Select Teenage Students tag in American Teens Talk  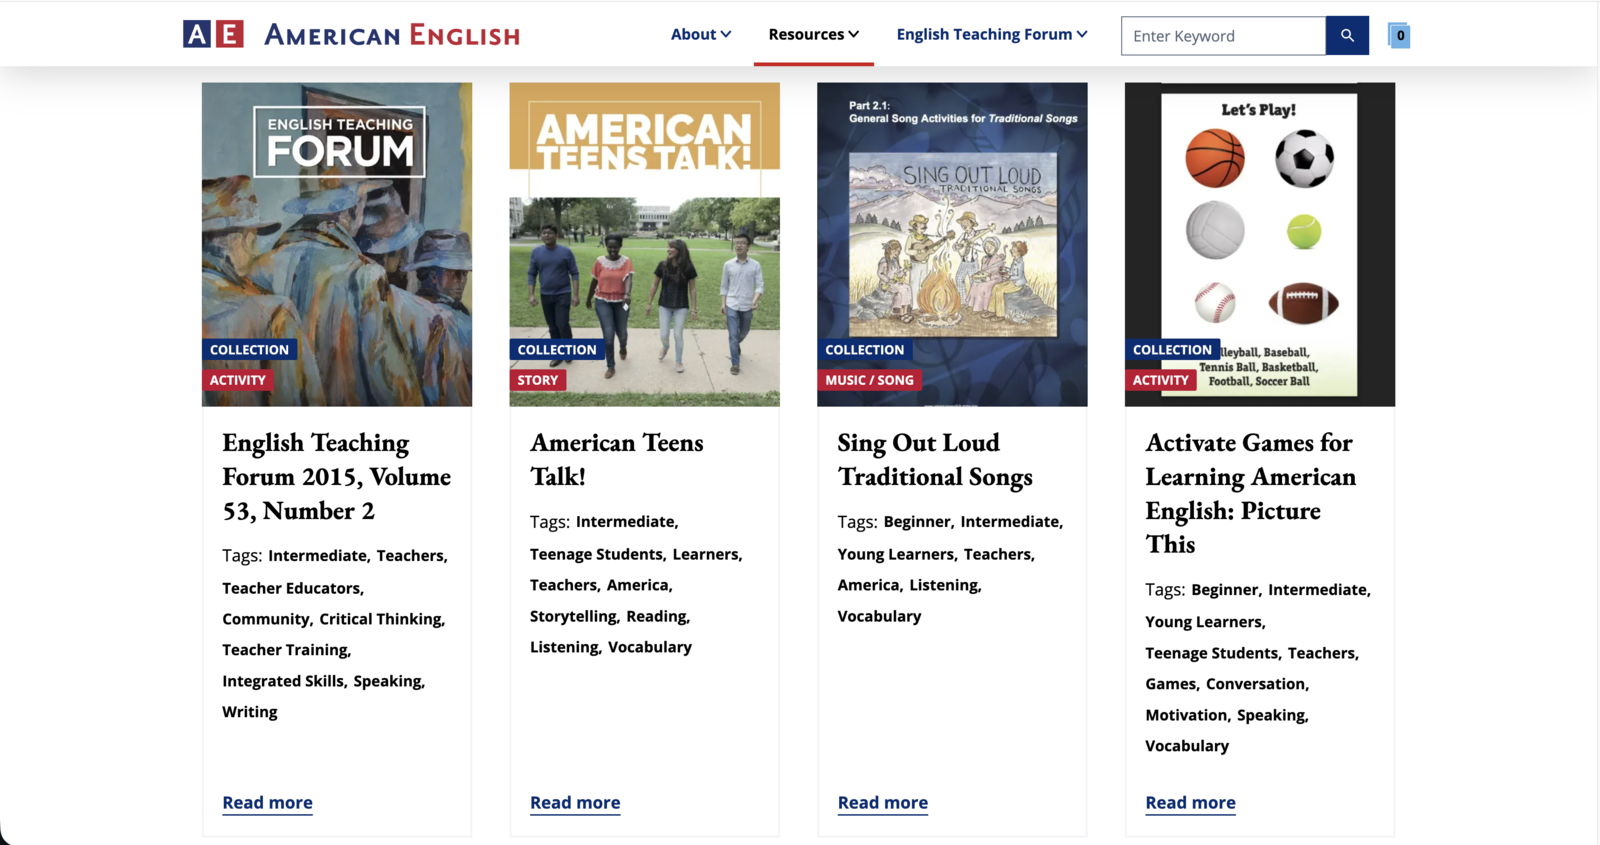tap(596, 554)
